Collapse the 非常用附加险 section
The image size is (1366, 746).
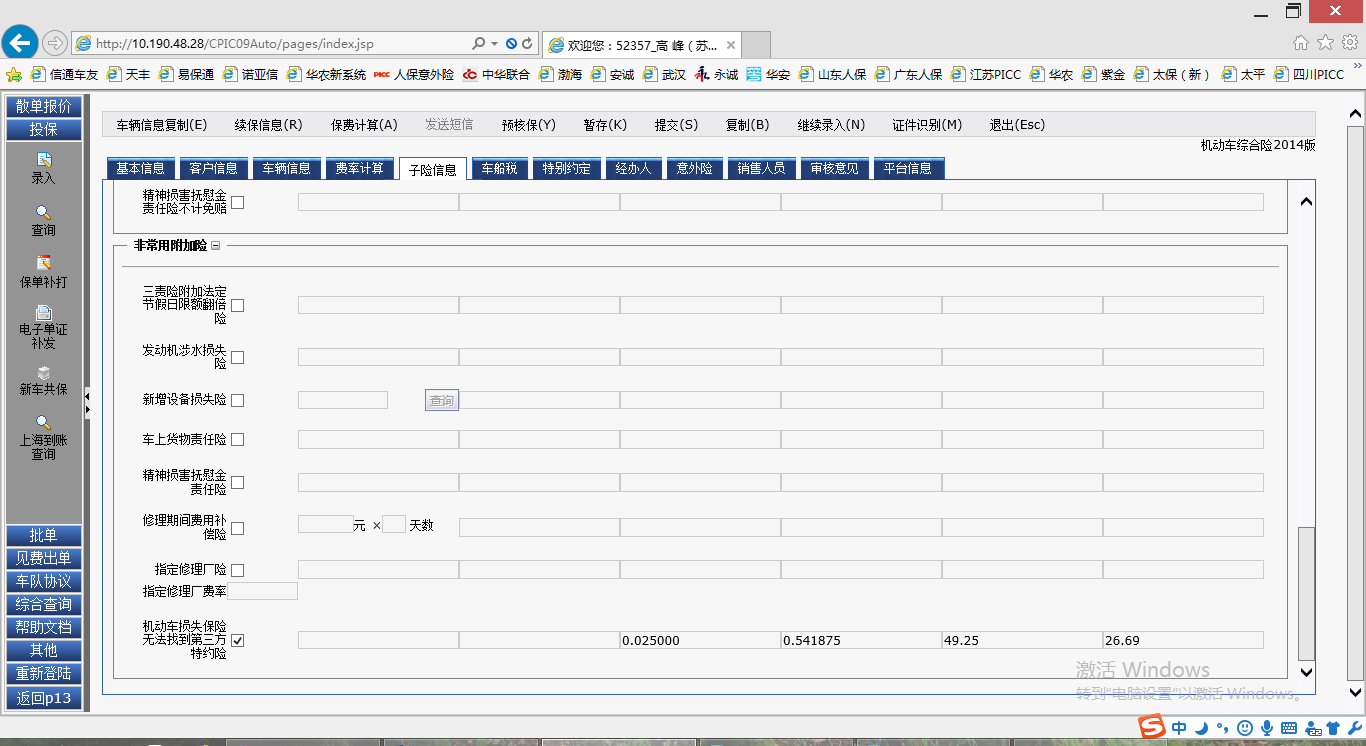(x=215, y=246)
